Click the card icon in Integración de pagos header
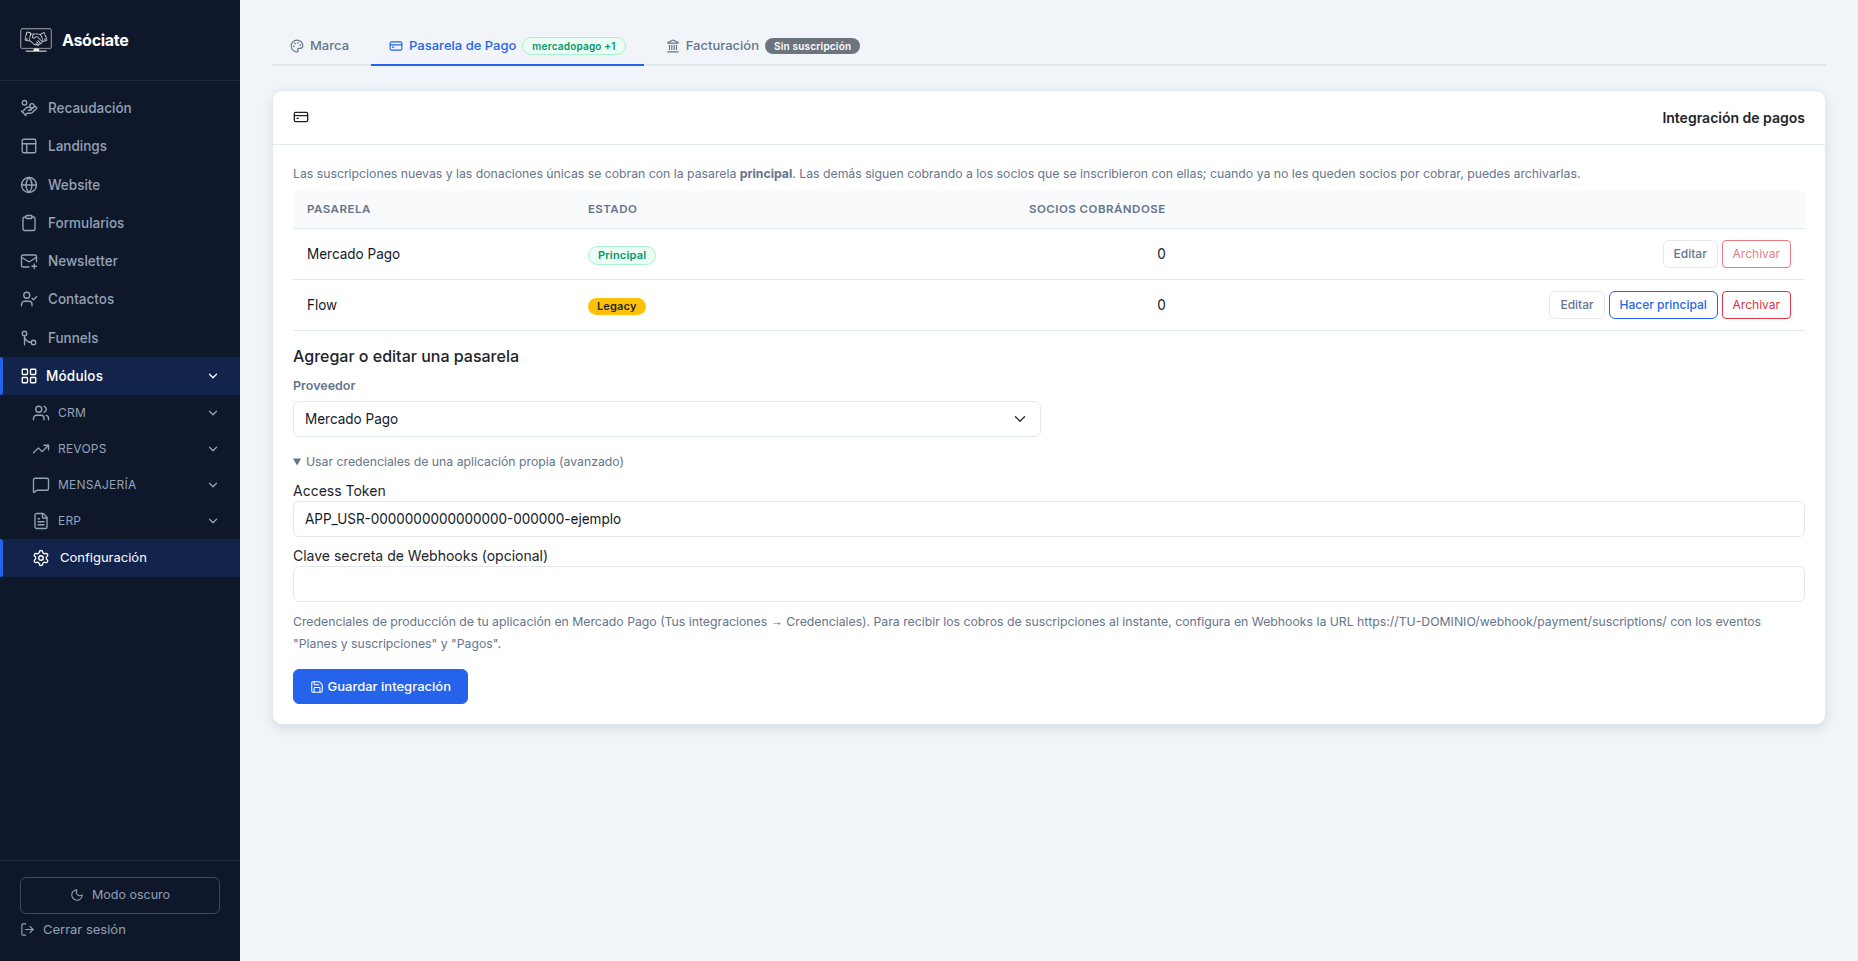The width and height of the screenshot is (1858, 961). tap(301, 117)
